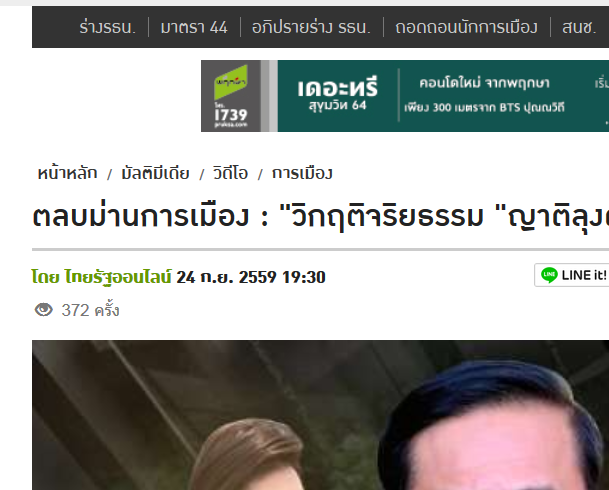The height and width of the screenshot is (490, 609).
Task: Open อภิปรายร่าง รธน. topic link
Action: 311,27
